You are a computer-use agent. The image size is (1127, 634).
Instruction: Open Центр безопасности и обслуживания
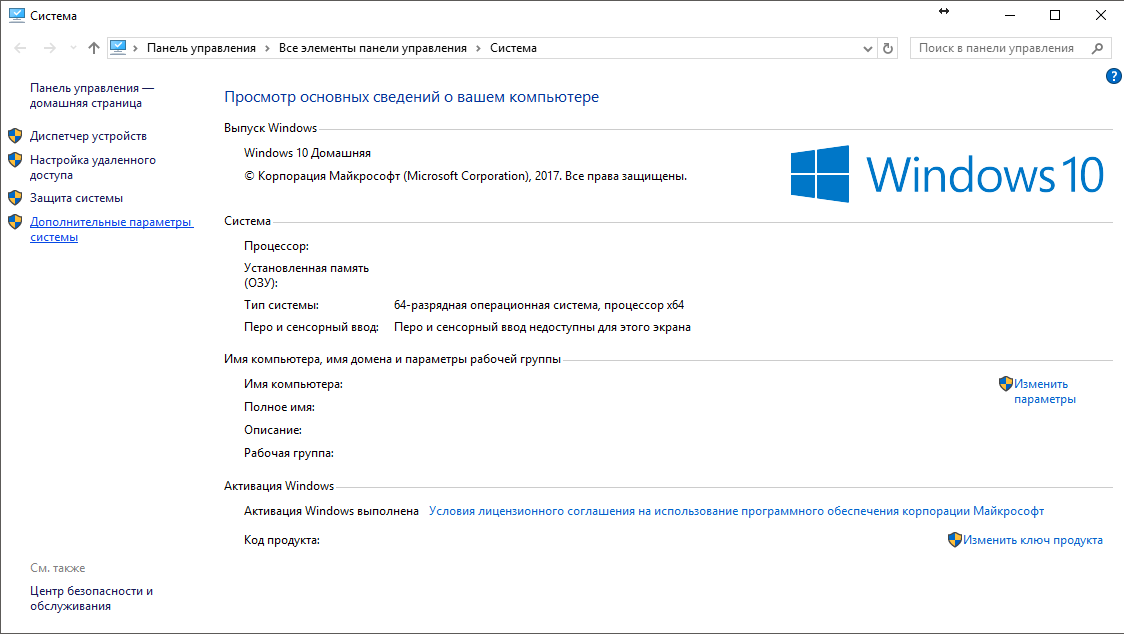(91, 598)
